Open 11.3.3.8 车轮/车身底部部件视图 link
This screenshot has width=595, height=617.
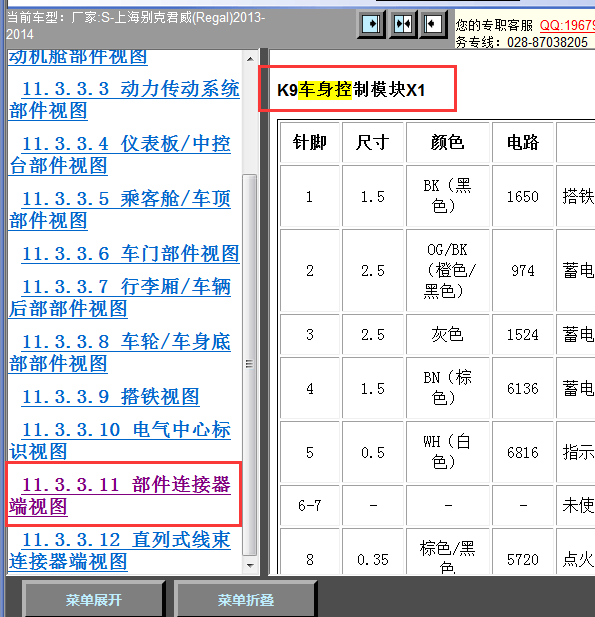(x=119, y=353)
